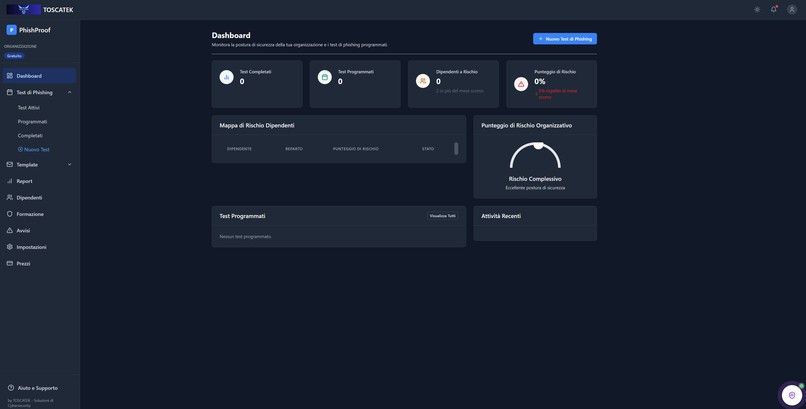Click the Aiuto e Supporto question icon
The height and width of the screenshot is (409, 806).
tap(11, 388)
